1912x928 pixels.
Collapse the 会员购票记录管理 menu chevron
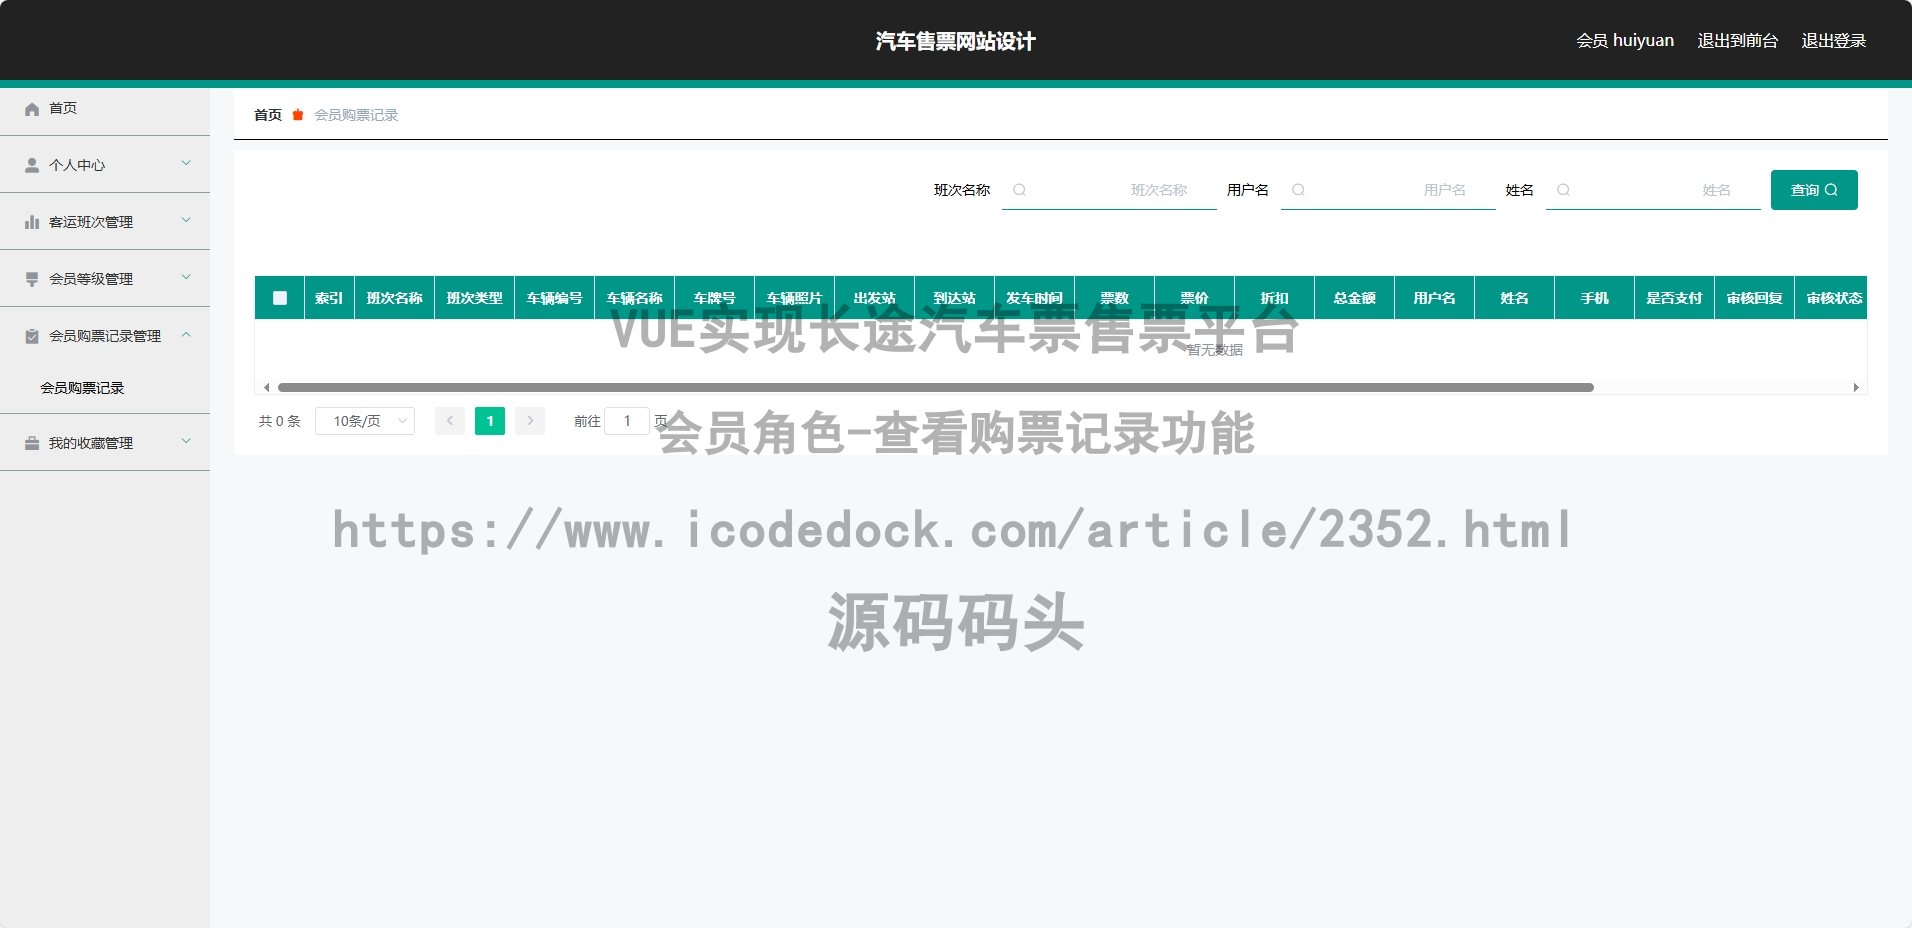pos(186,334)
